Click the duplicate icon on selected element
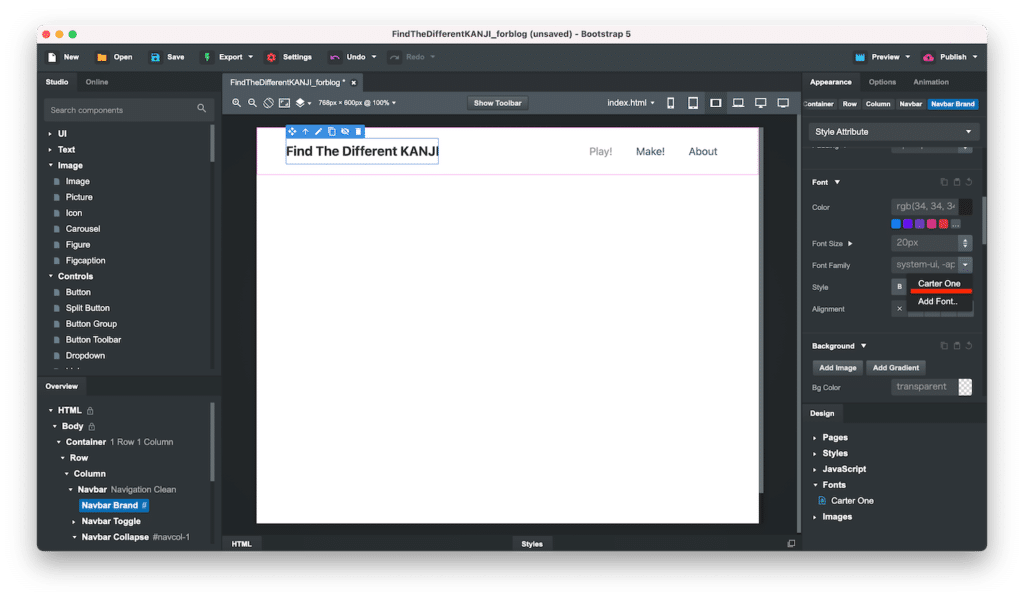 click(x=331, y=131)
